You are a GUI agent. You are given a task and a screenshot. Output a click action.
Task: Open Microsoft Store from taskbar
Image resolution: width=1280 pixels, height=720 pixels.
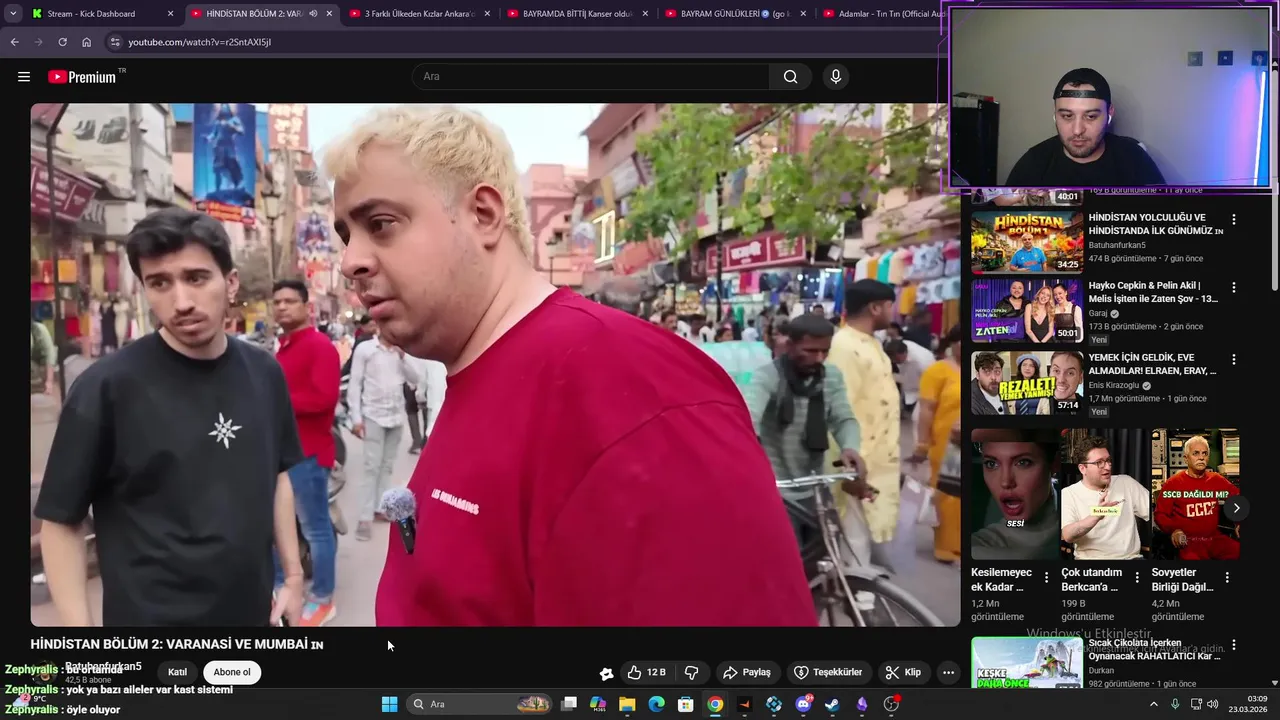[686, 704]
